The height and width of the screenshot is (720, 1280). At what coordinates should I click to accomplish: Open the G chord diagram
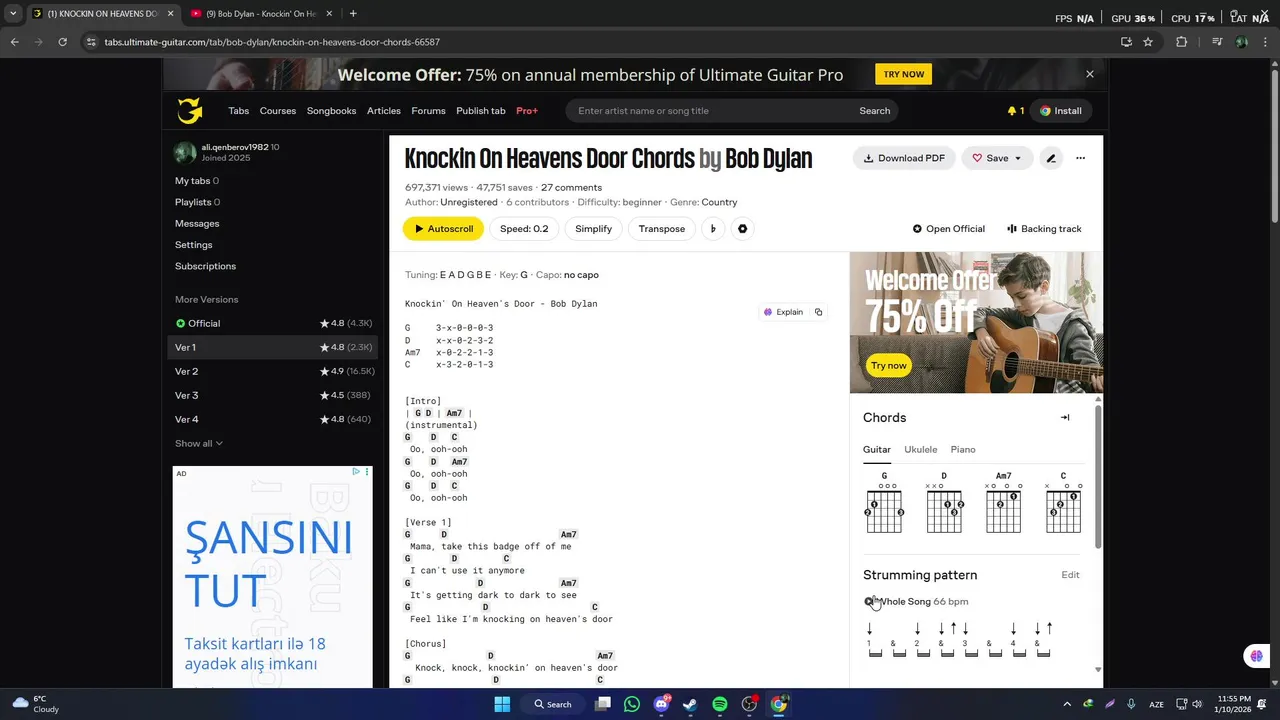tap(884, 503)
